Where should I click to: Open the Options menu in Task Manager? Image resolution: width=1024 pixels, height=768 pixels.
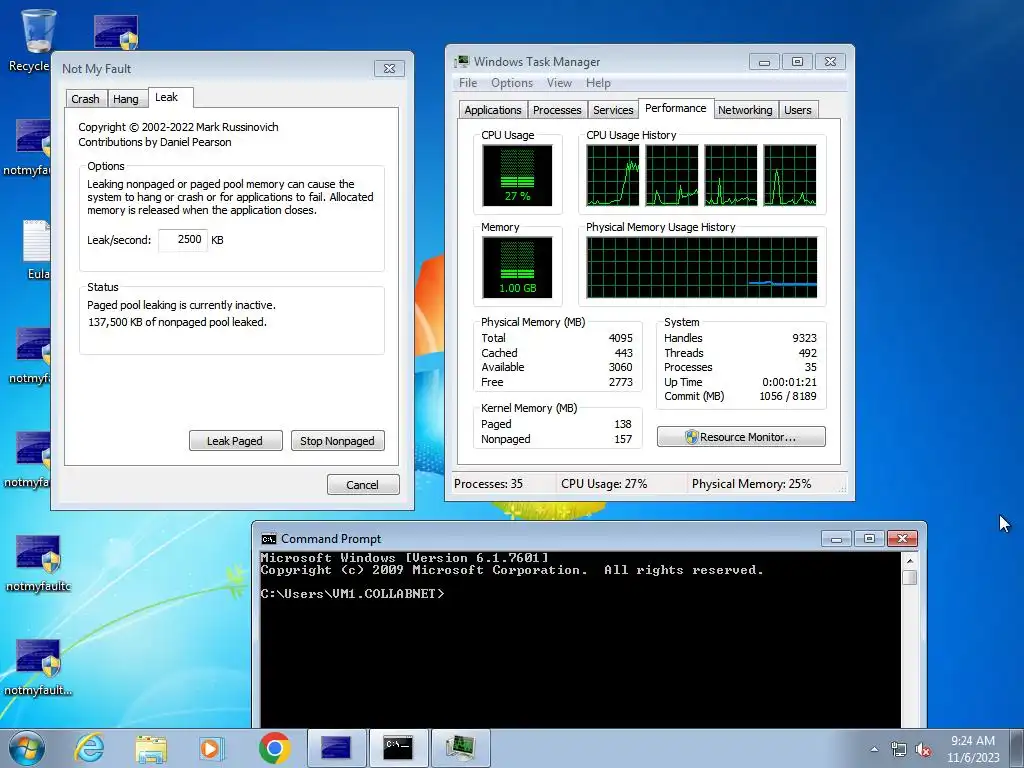(x=512, y=83)
